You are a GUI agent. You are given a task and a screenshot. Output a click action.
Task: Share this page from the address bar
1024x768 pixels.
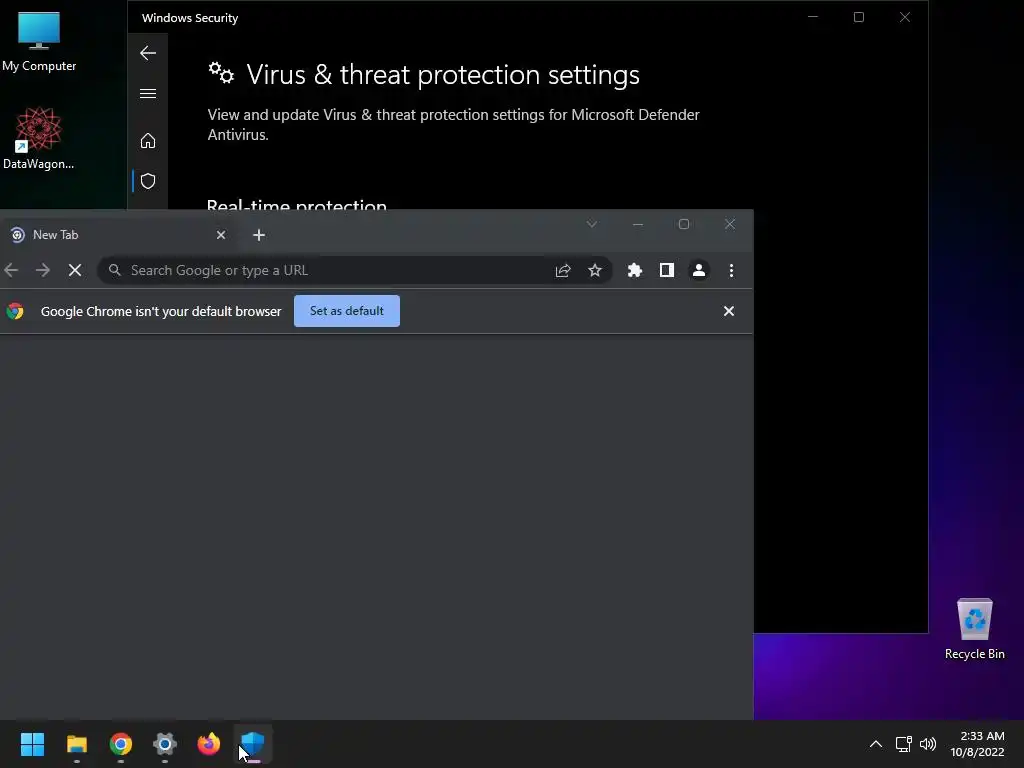563,270
